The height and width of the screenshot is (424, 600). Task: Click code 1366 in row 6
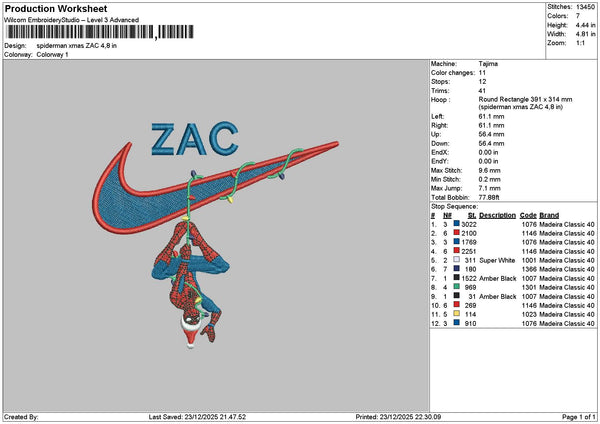click(x=529, y=269)
